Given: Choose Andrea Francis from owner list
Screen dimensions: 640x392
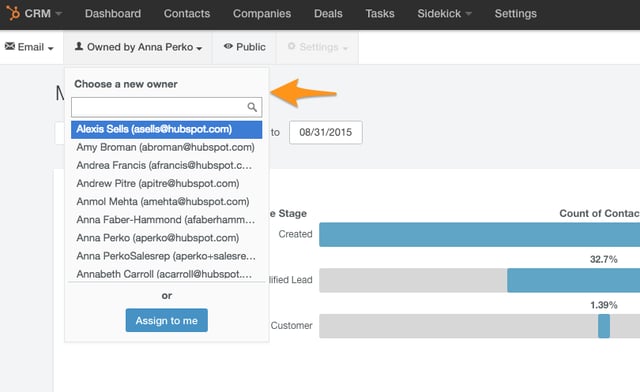Looking at the screenshot, I should tap(167, 165).
